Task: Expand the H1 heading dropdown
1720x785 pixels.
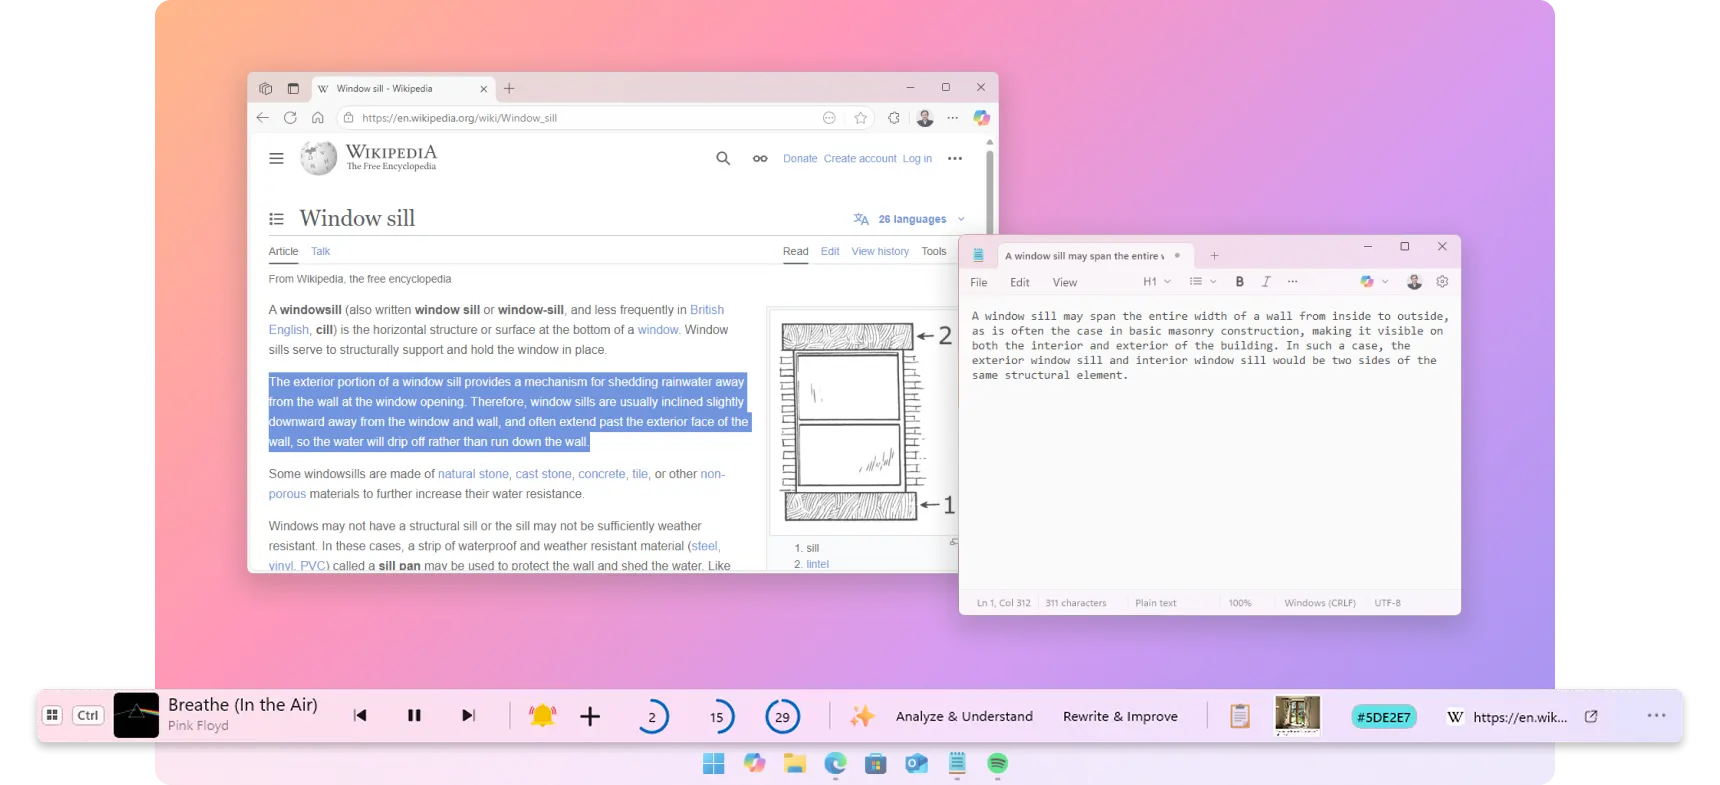Action: [1157, 282]
